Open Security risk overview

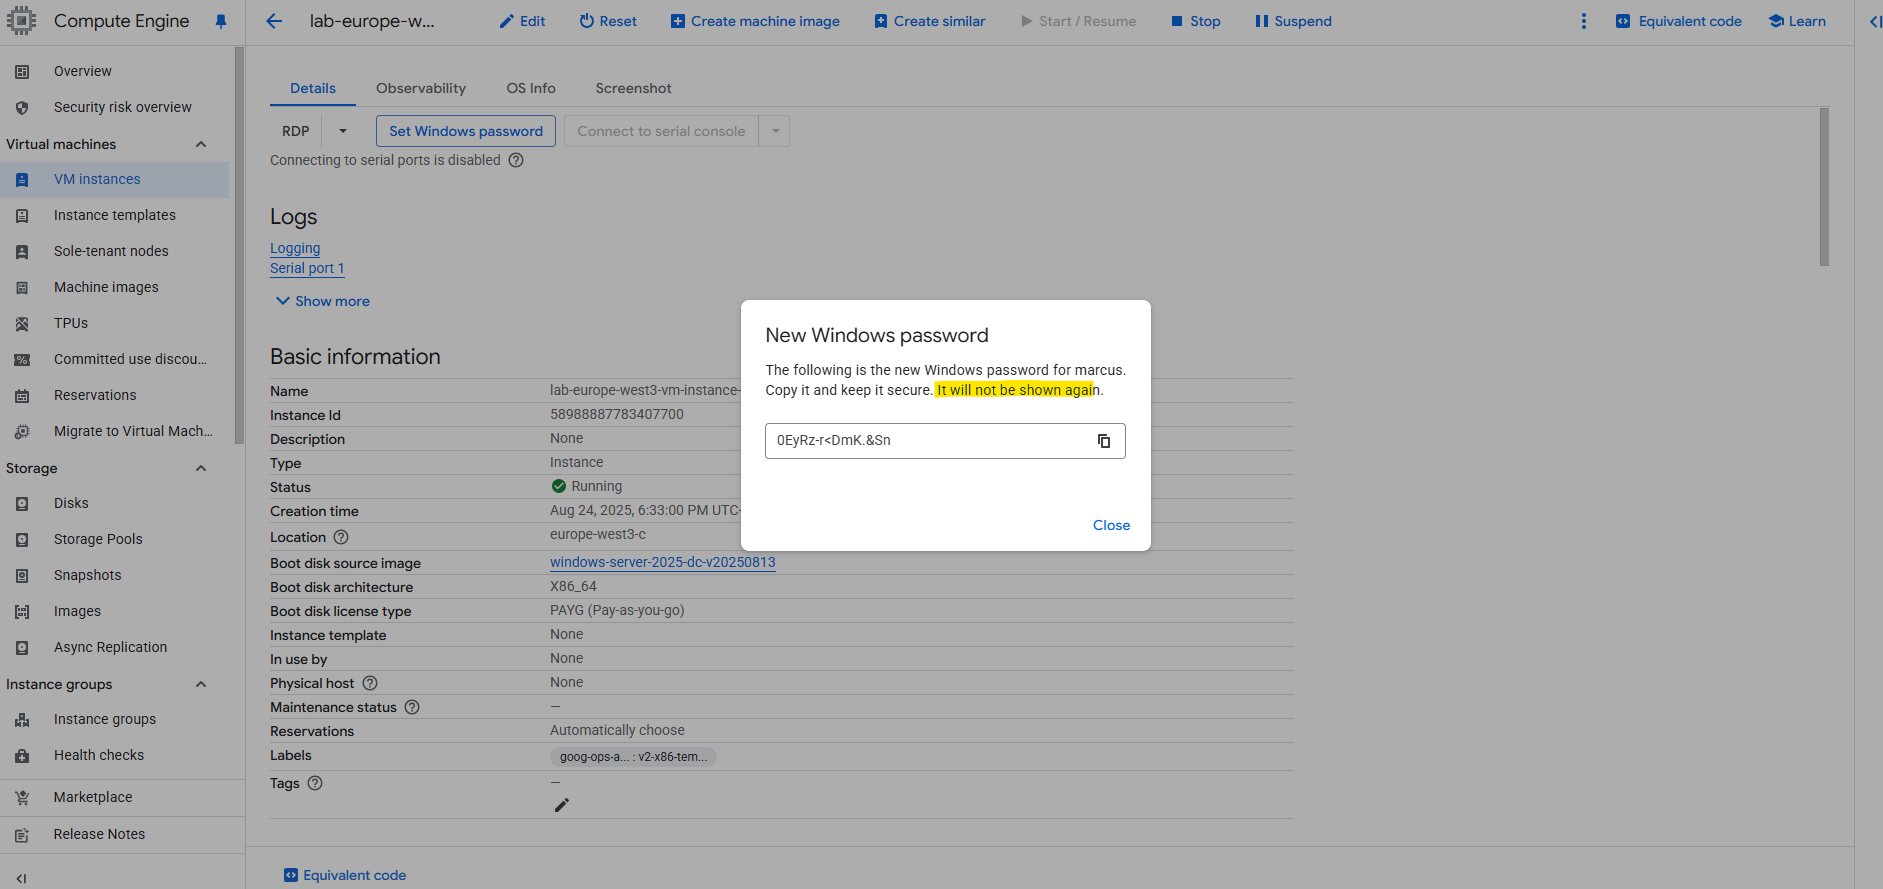123,107
